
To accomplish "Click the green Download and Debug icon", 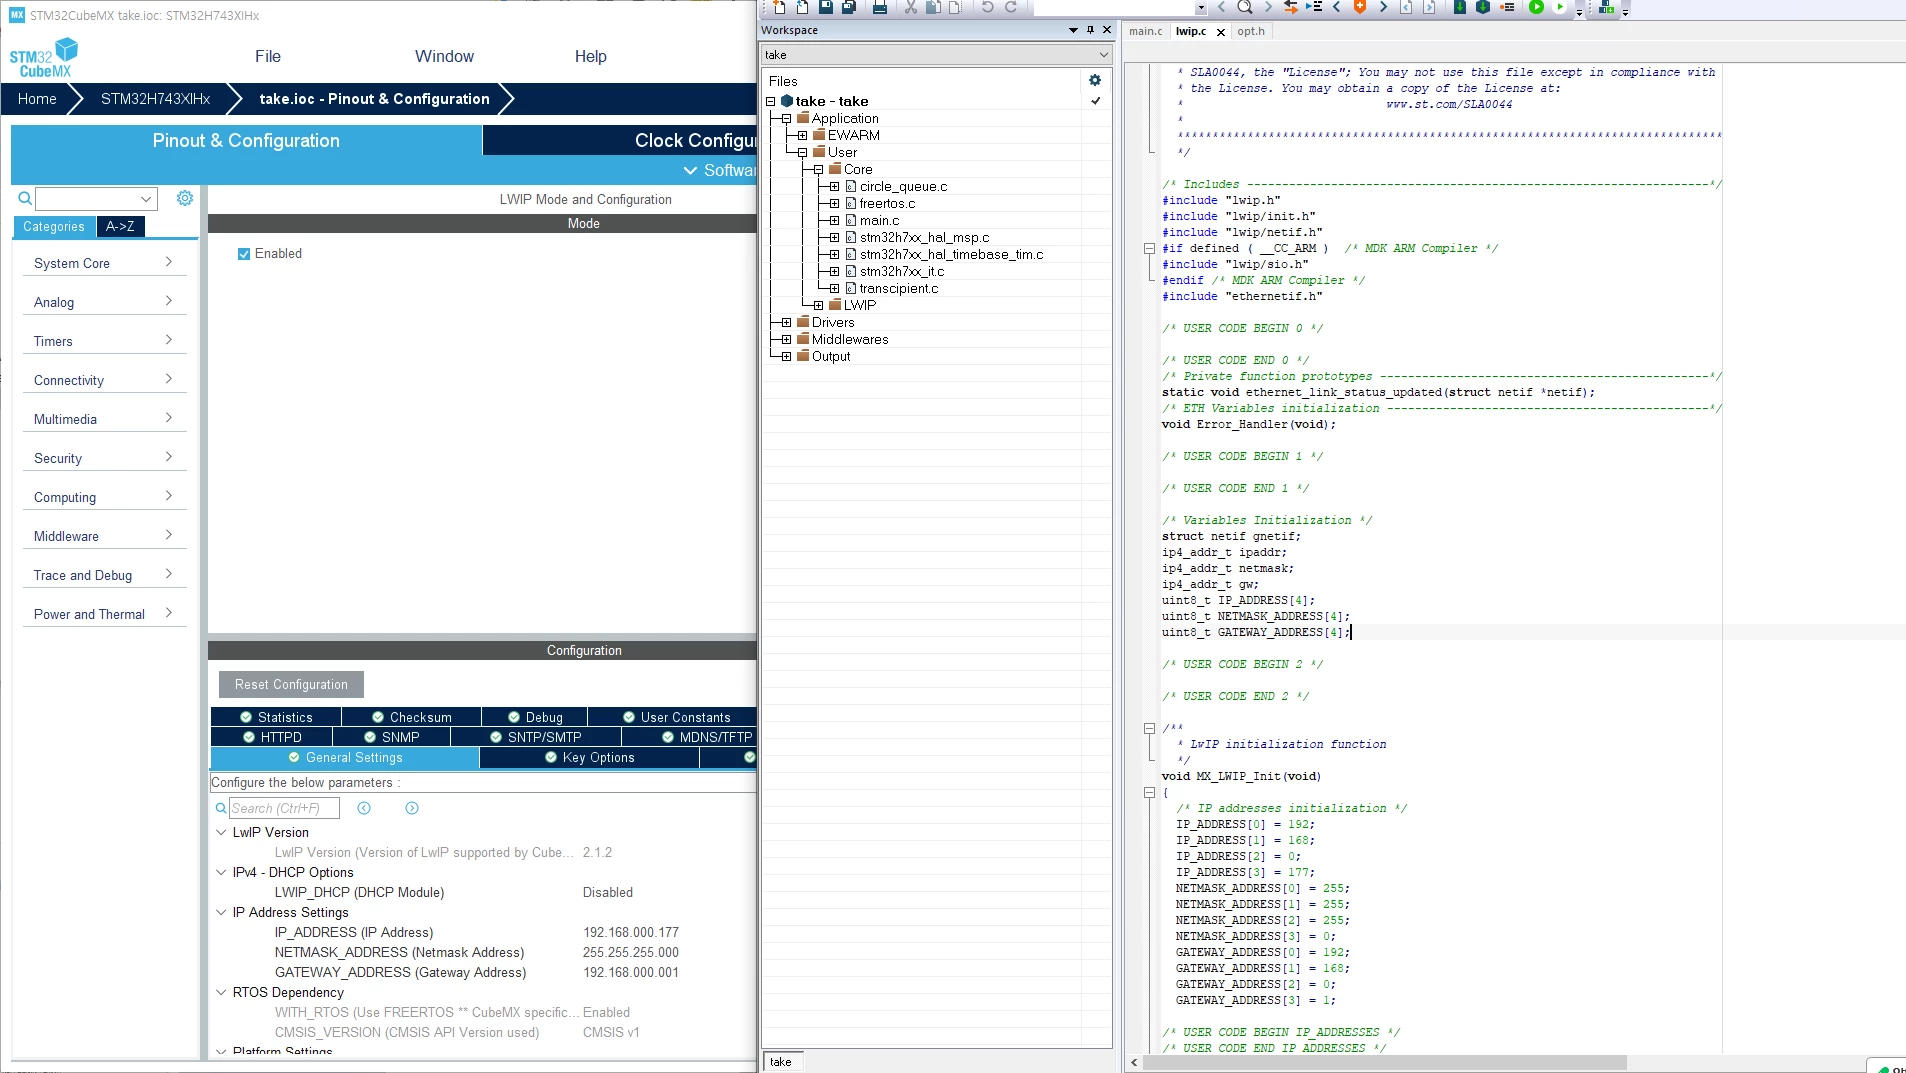I will (1536, 7).
